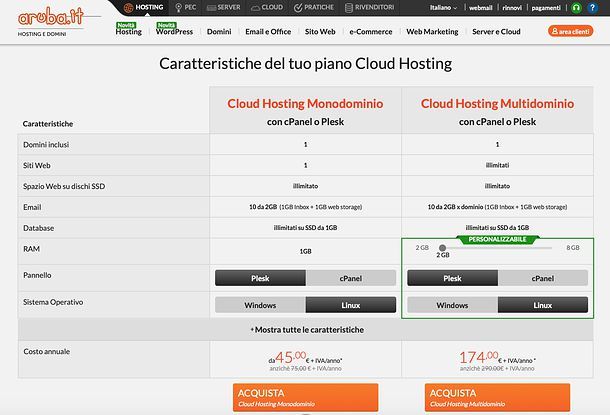
Task: Select the PRATICHE top bar tab
Action: click(314, 7)
